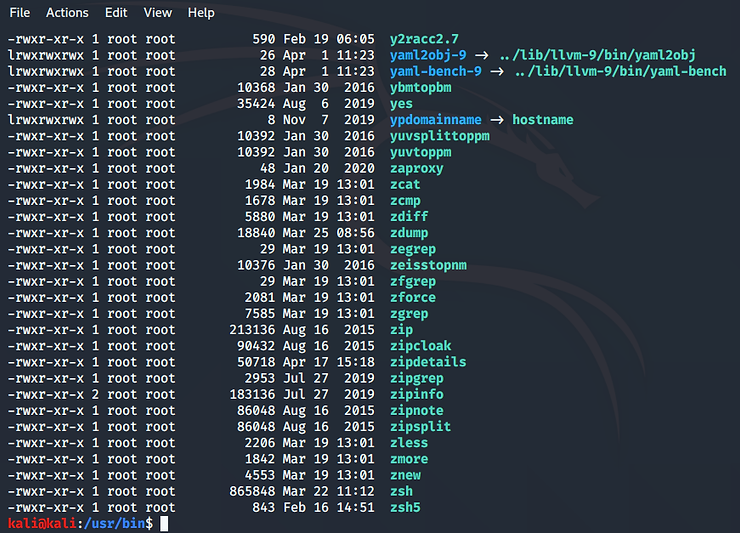
Task: Click the ../lib/llvm-9/bin/yaml2obj link target
Action: pos(597,55)
